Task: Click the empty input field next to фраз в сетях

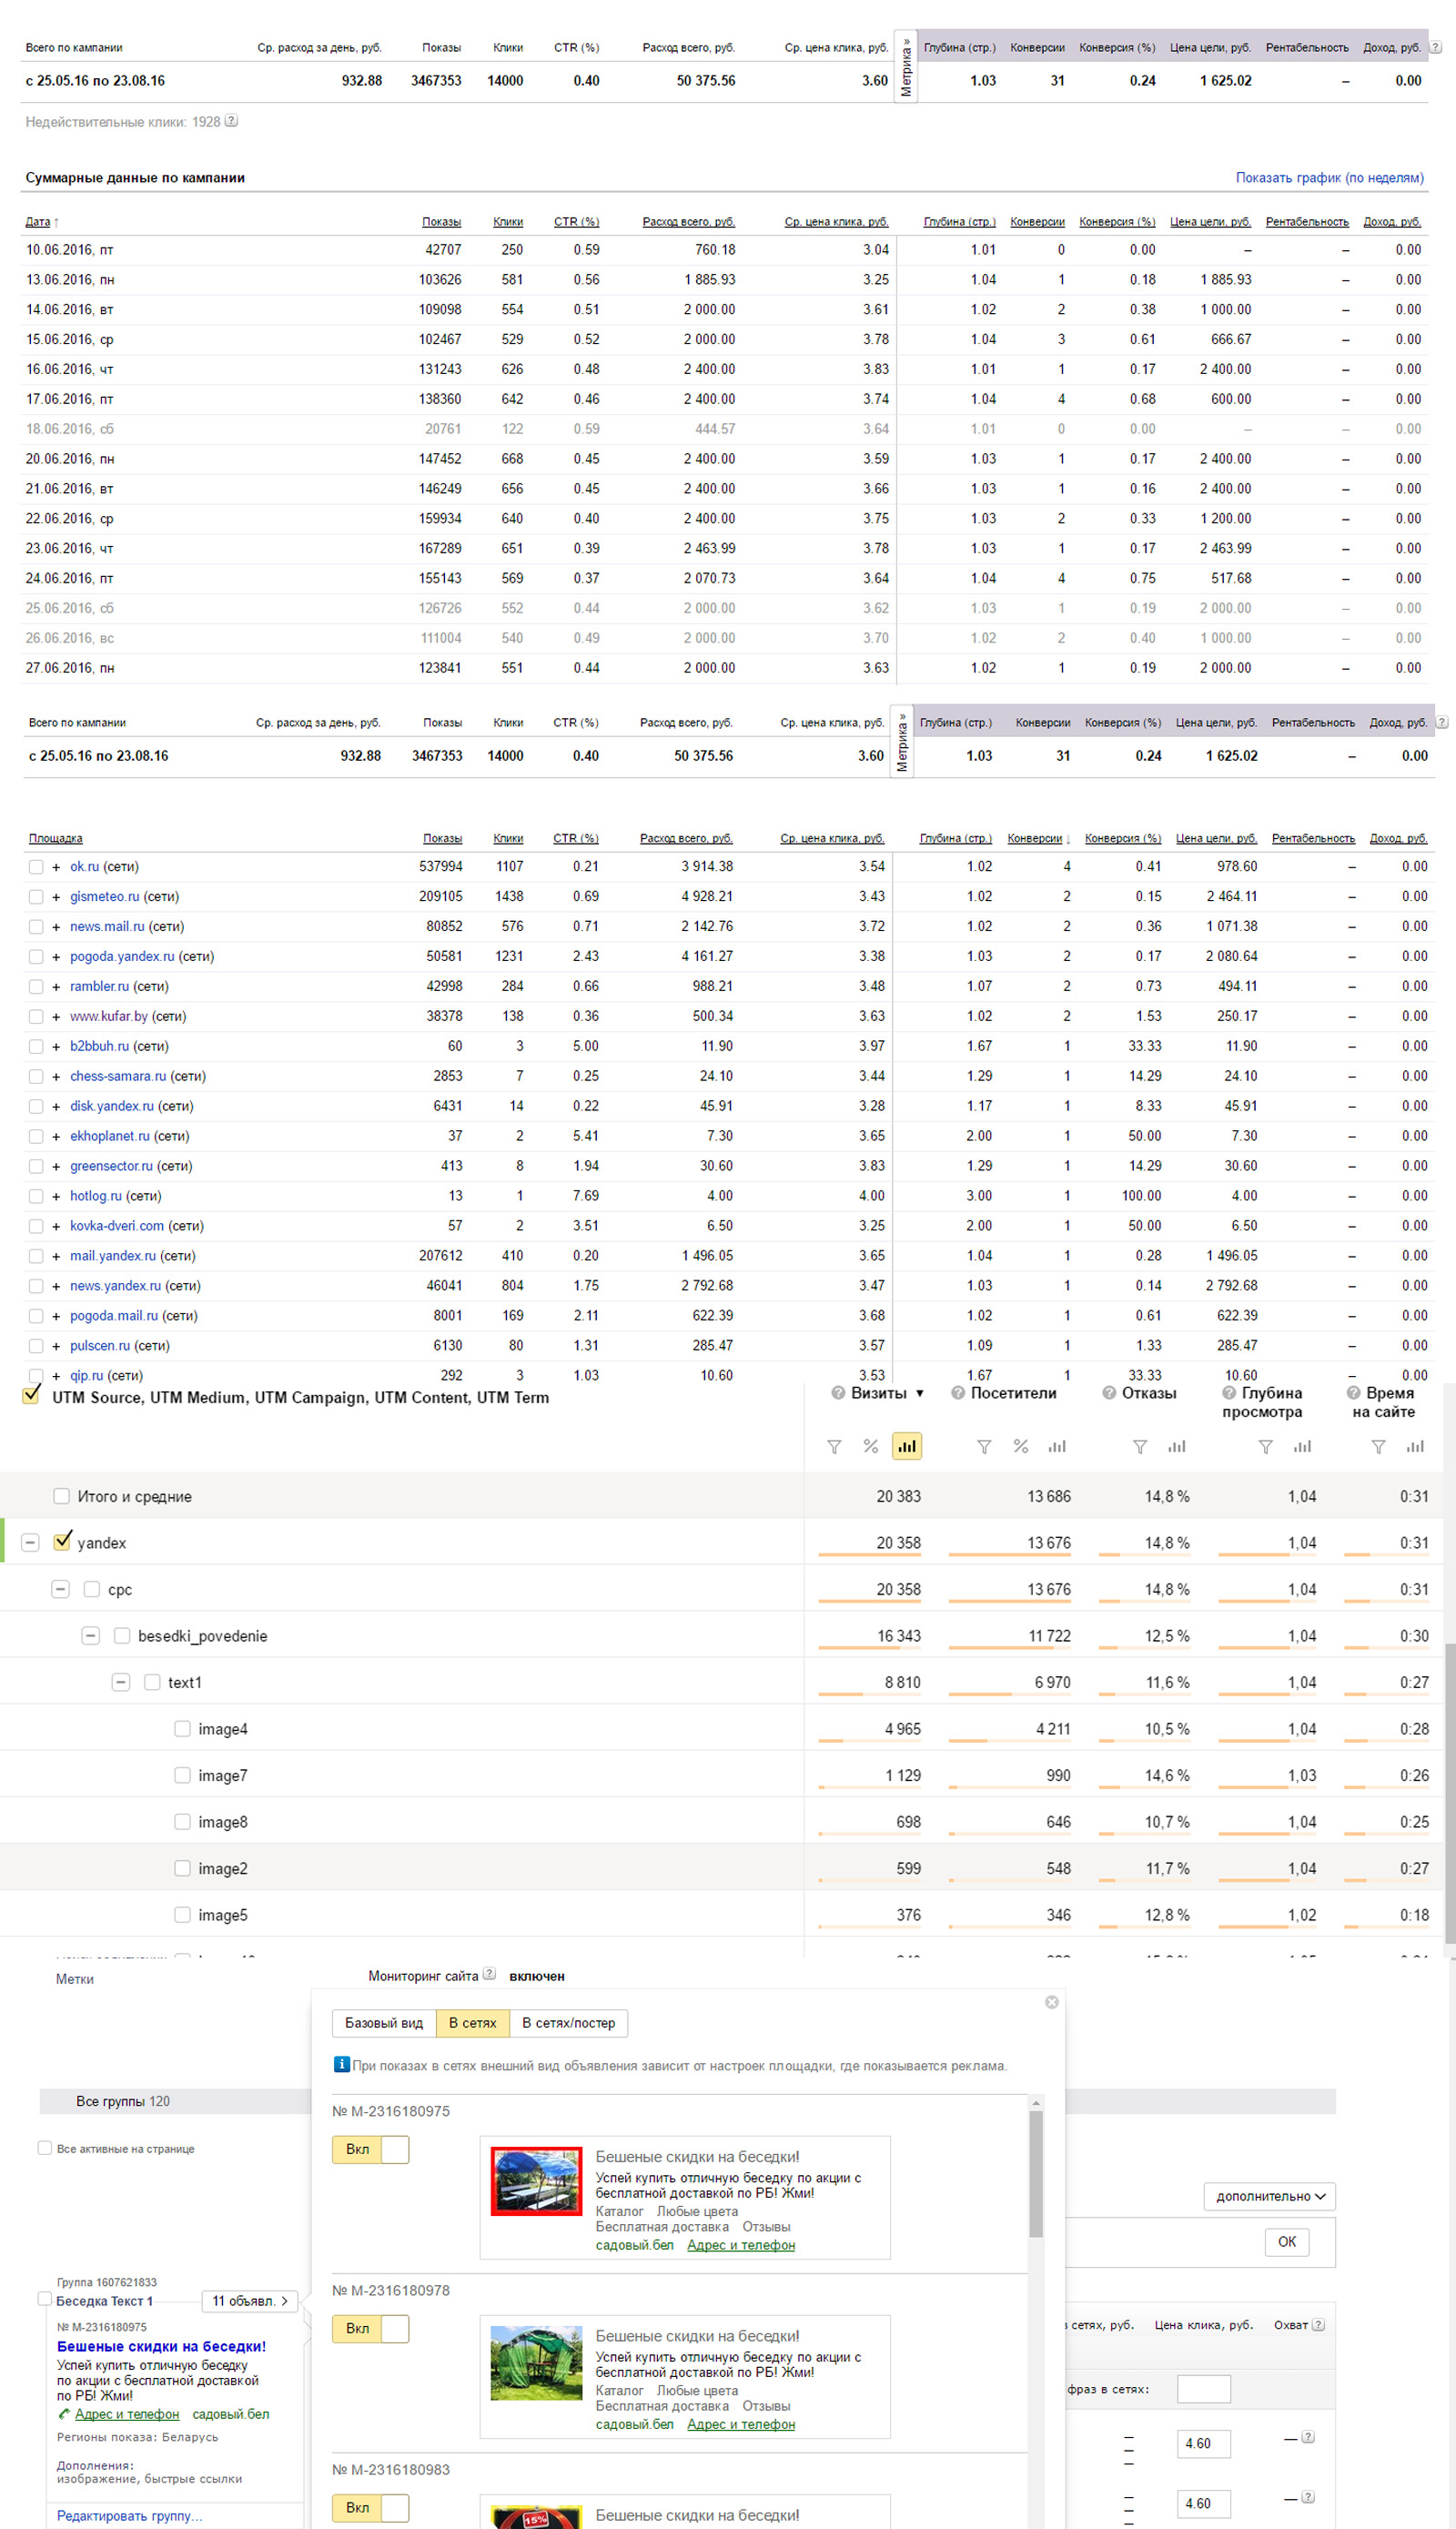Action: pyautogui.click(x=1203, y=2389)
